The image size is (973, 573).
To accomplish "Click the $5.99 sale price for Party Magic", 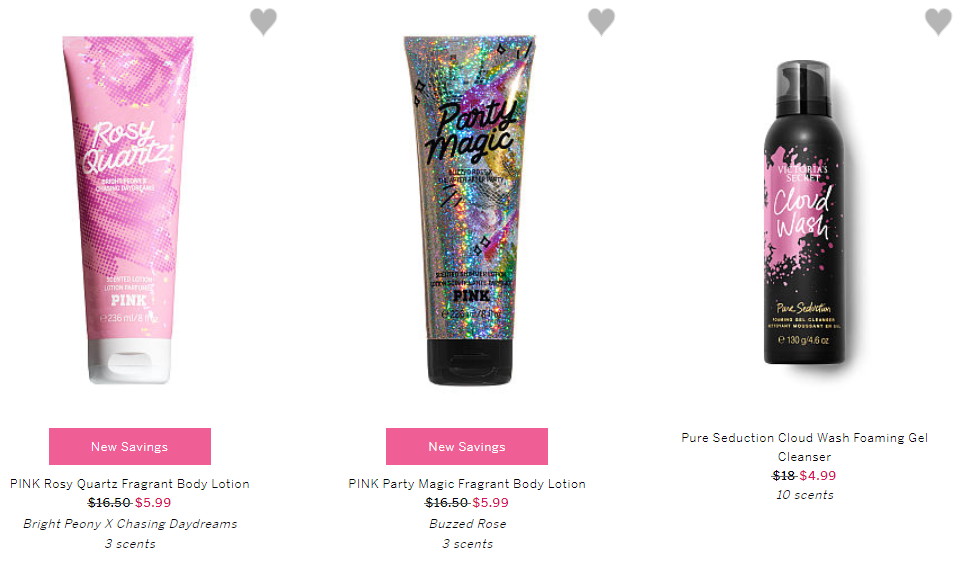I will (490, 502).
